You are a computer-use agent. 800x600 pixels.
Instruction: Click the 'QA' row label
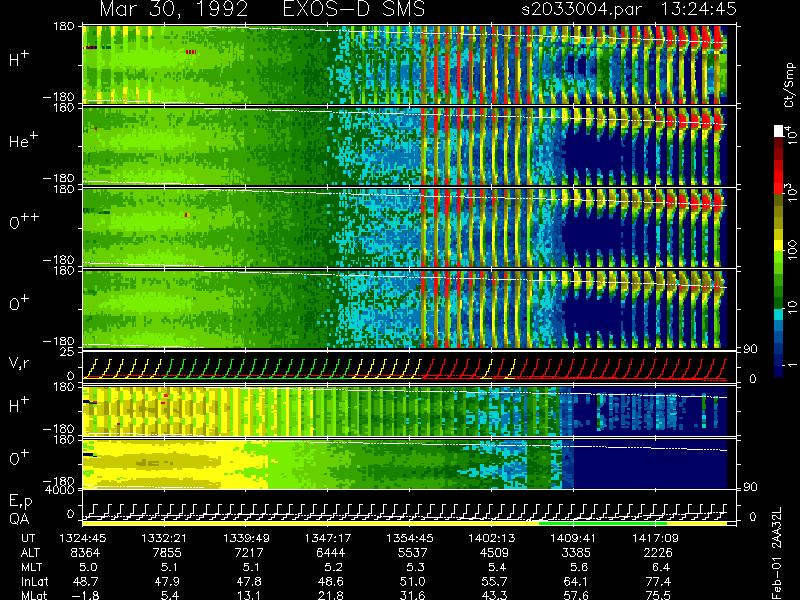(x=18, y=519)
